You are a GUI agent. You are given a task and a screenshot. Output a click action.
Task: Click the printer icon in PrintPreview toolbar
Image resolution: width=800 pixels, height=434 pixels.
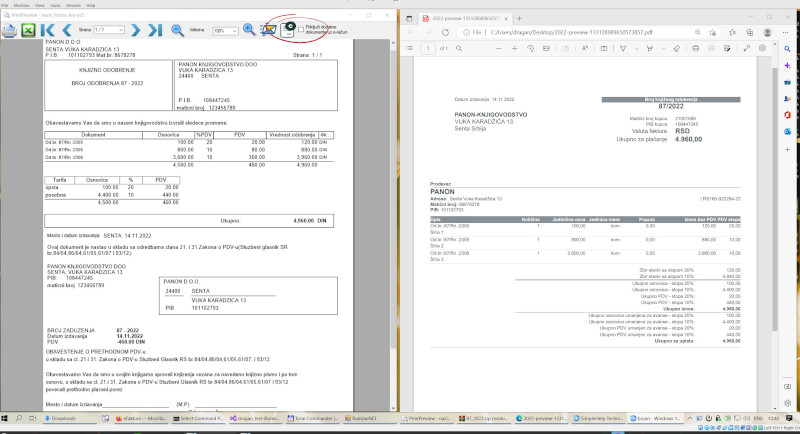tap(12, 30)
